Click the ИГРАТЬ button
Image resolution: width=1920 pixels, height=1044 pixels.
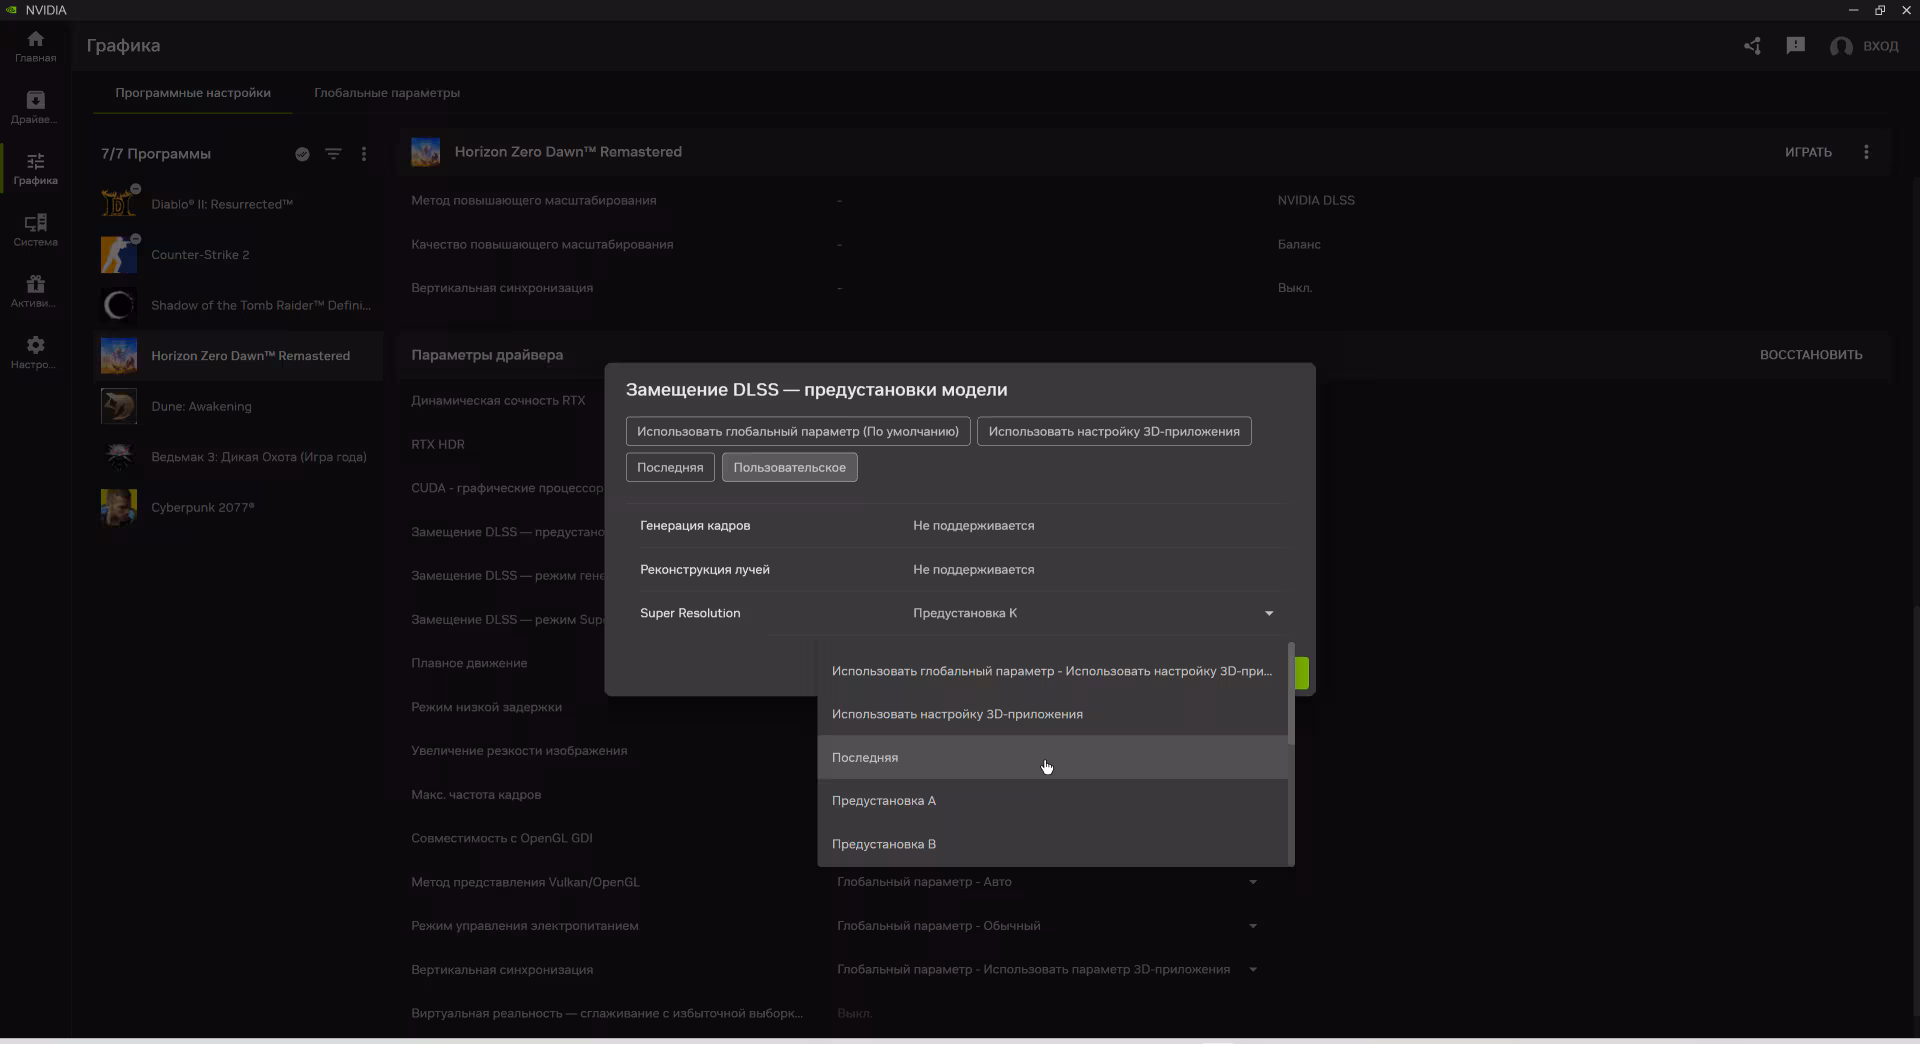tap(1809, 152)
